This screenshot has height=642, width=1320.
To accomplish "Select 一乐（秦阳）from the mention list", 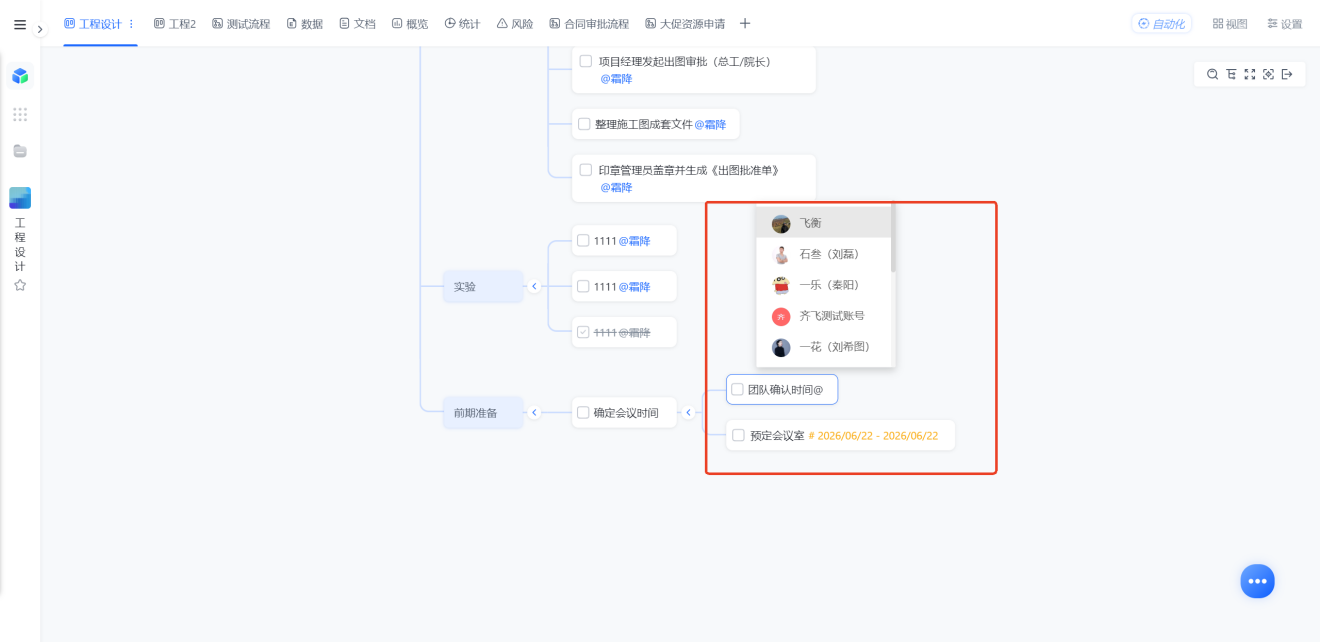I will click(x=824, y=285).
